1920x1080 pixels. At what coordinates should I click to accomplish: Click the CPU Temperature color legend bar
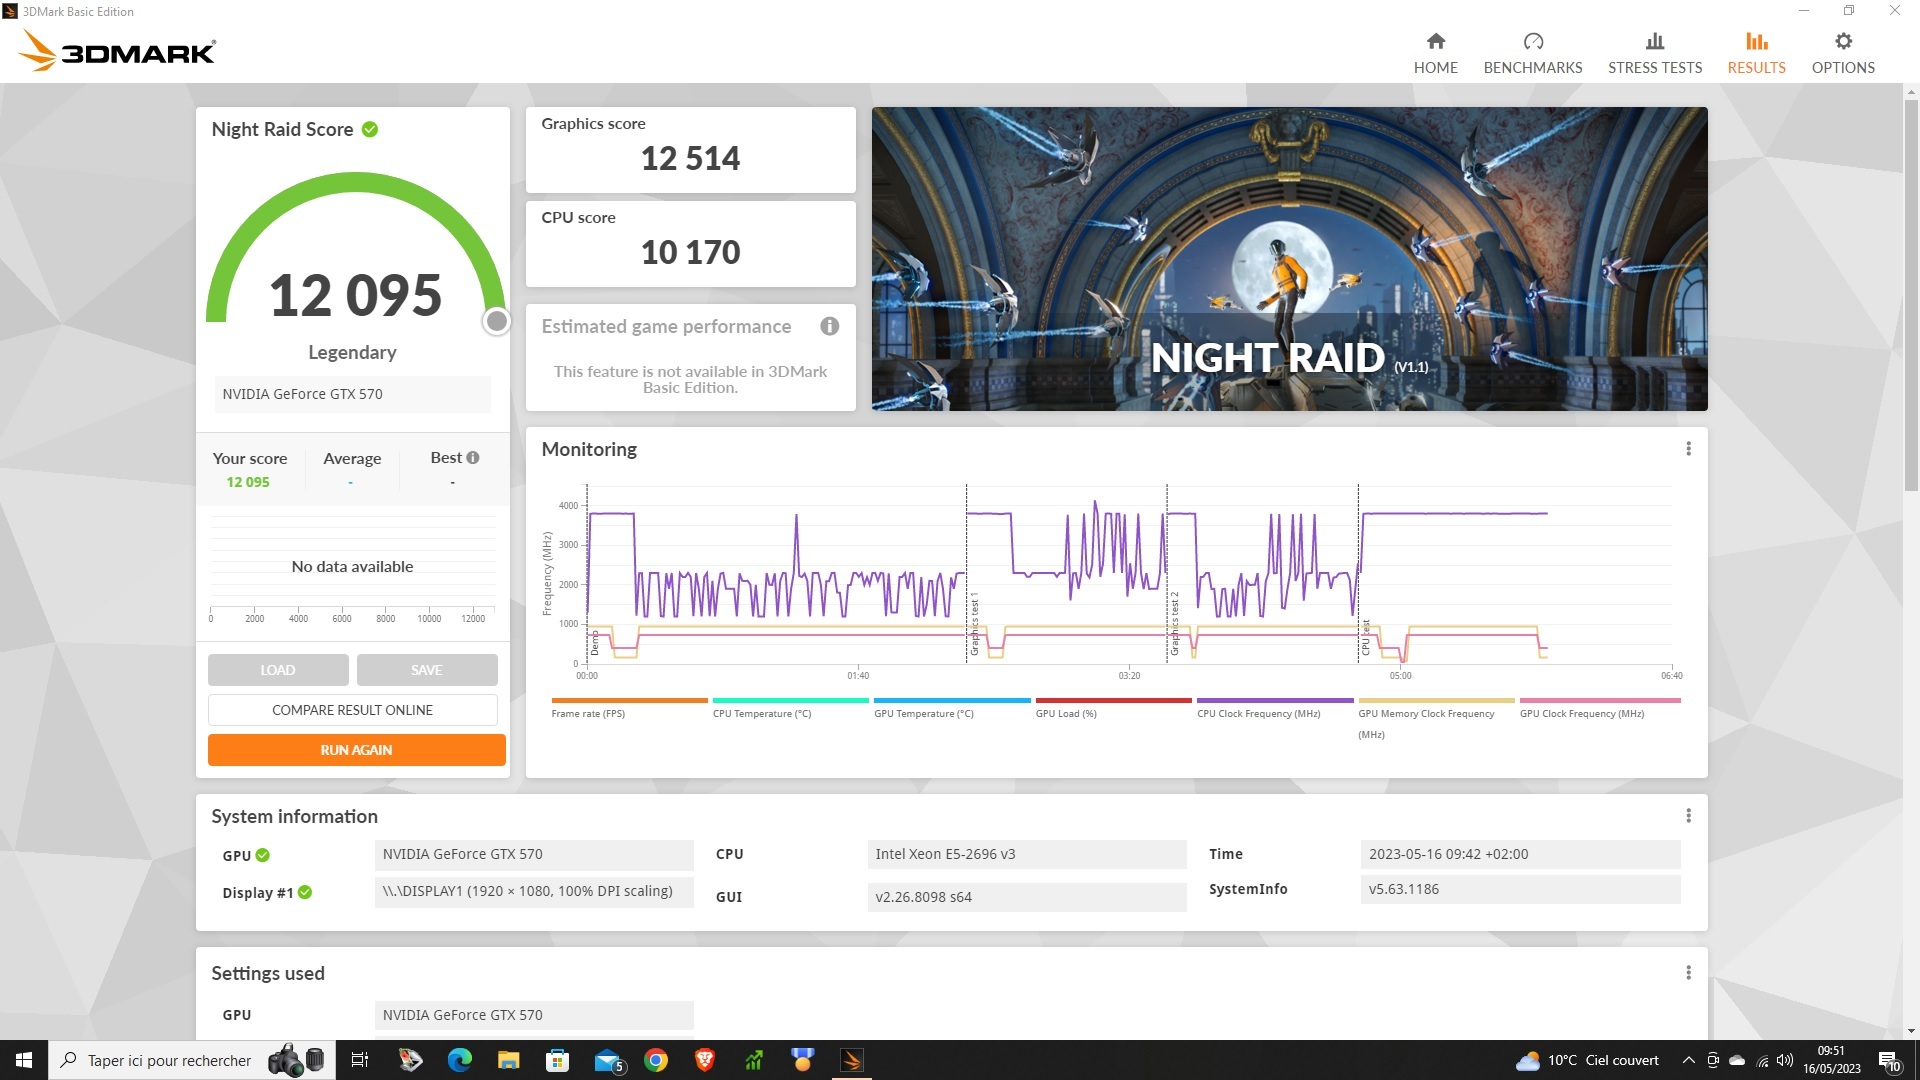pyautogui.click(x=790, y=701)
